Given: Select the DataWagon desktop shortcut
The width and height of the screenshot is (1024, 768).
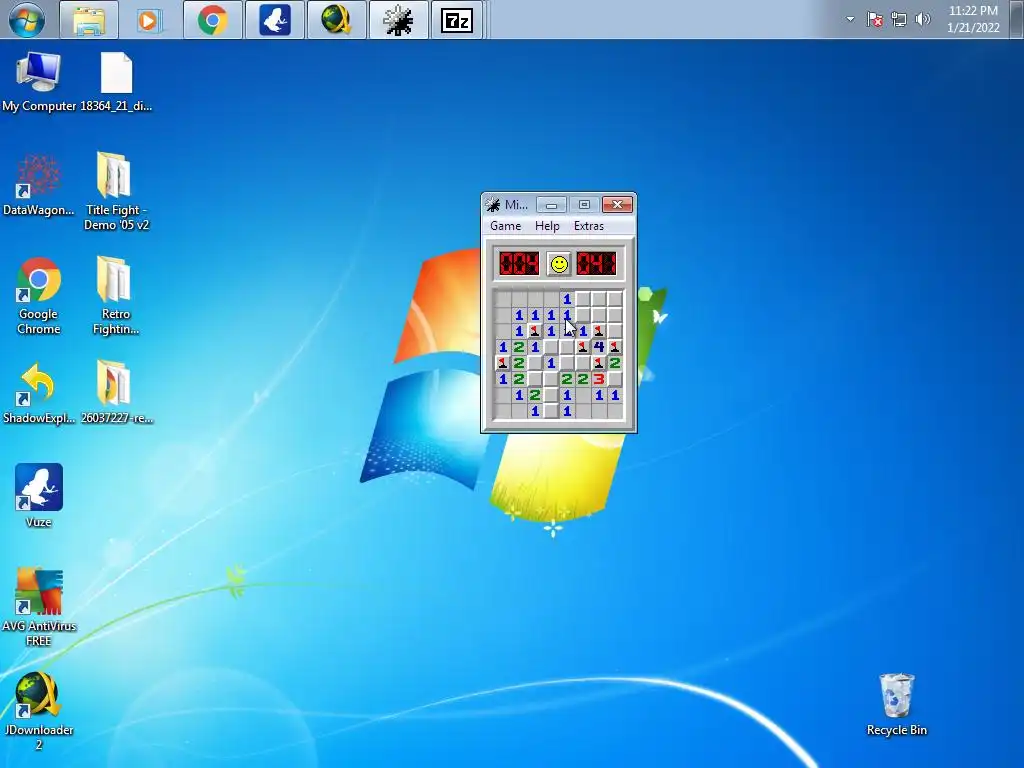Looking at the screenshot, I should coord(39,185).
